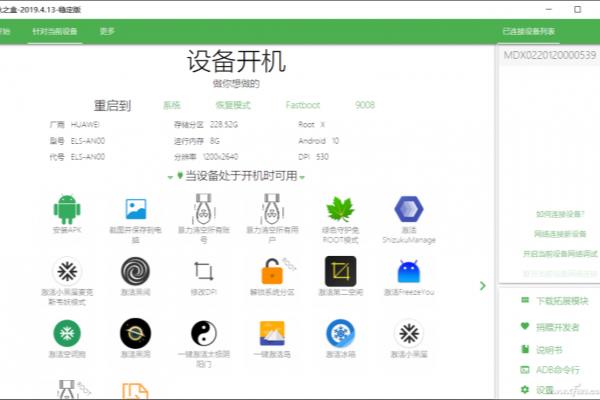This screenshot has height=400, width=600.
Task: Open the 如何连接设备? help link
Action: [560, 214]
